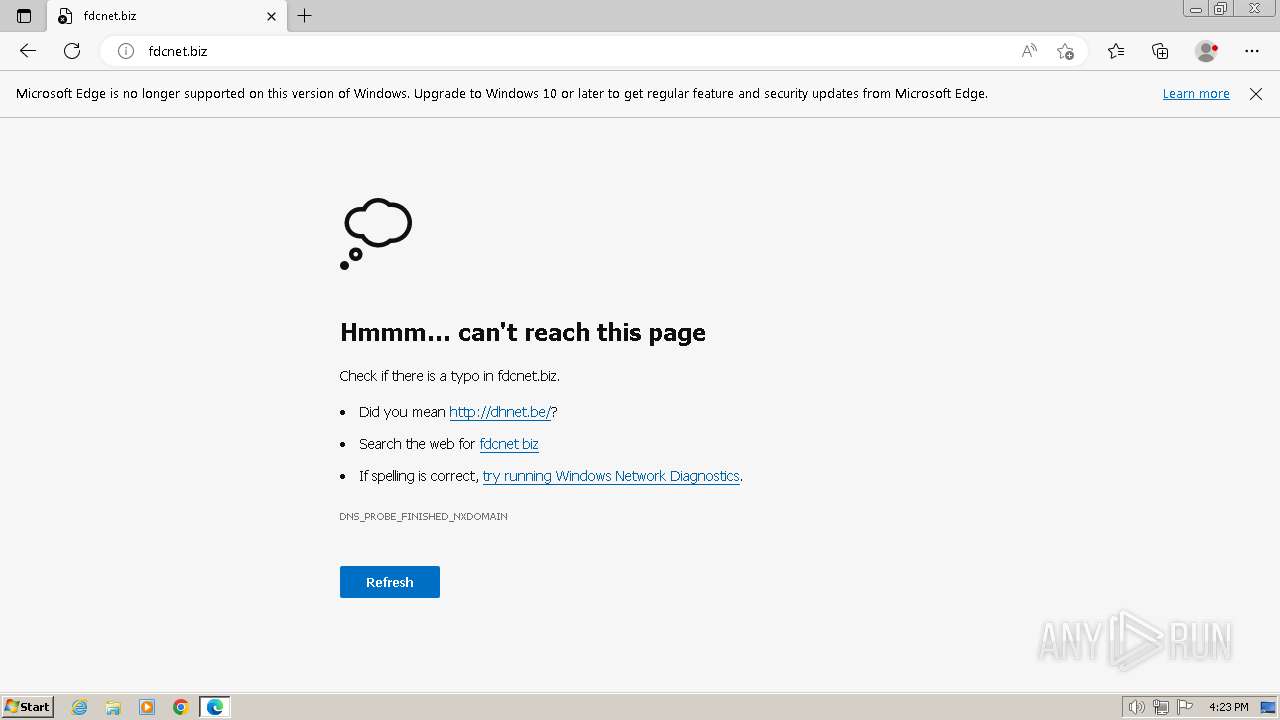Dismiss the Edge unsupported notification bar
The image size is (1280, 720).
point(1256,94)
